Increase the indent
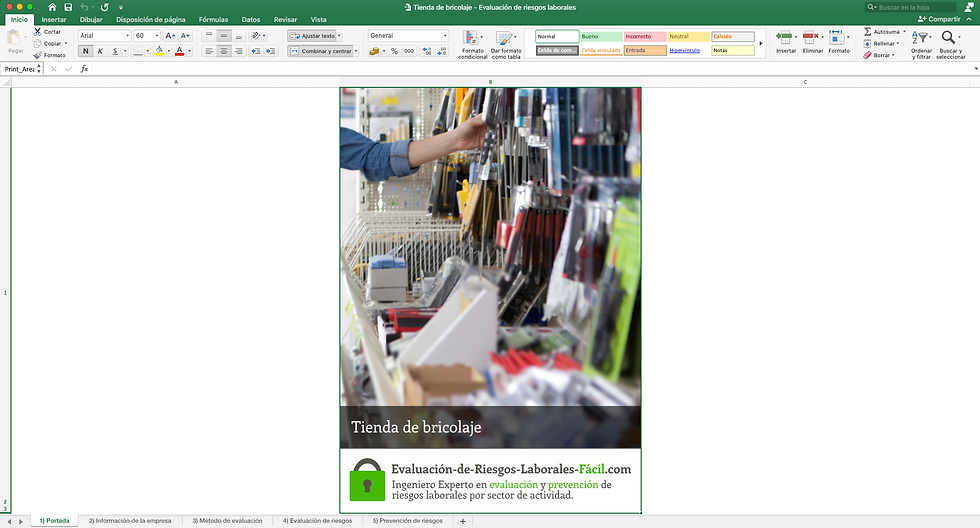980x528 pixels. 271,51
